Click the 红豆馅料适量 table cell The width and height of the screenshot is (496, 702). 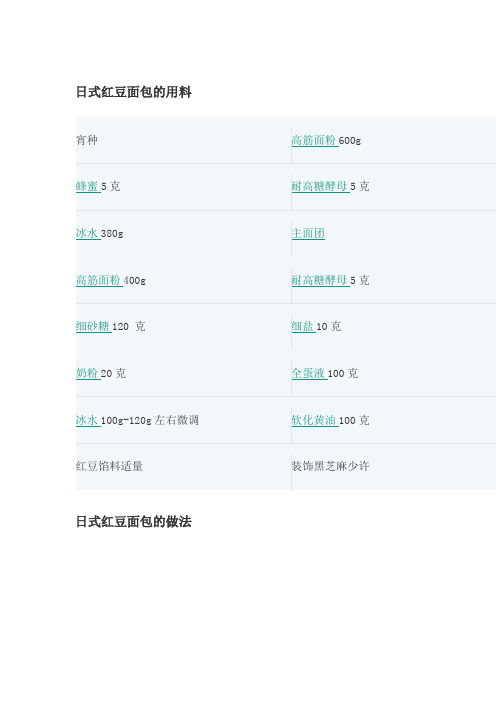[x=183, y=467]
